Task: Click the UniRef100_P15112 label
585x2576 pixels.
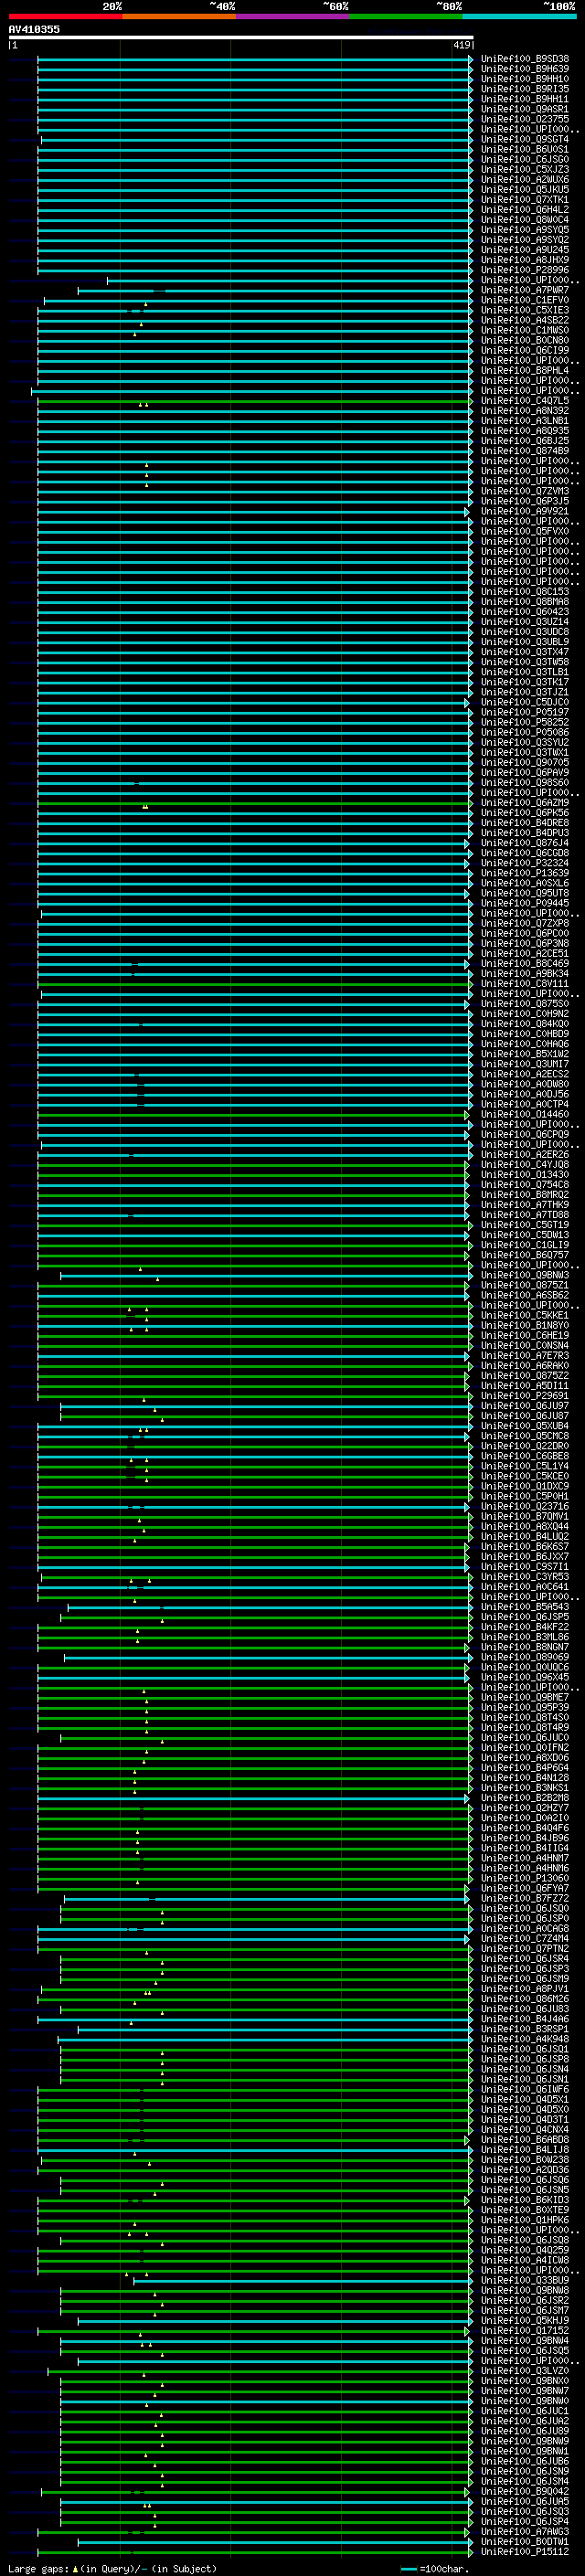Action: click(525, 2552)
